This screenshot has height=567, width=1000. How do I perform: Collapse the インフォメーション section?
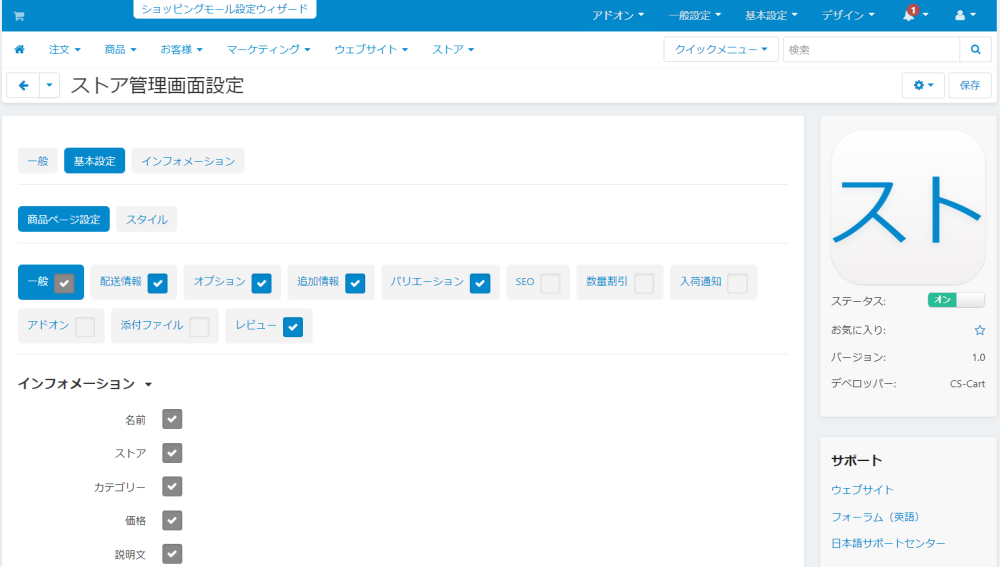84,383
